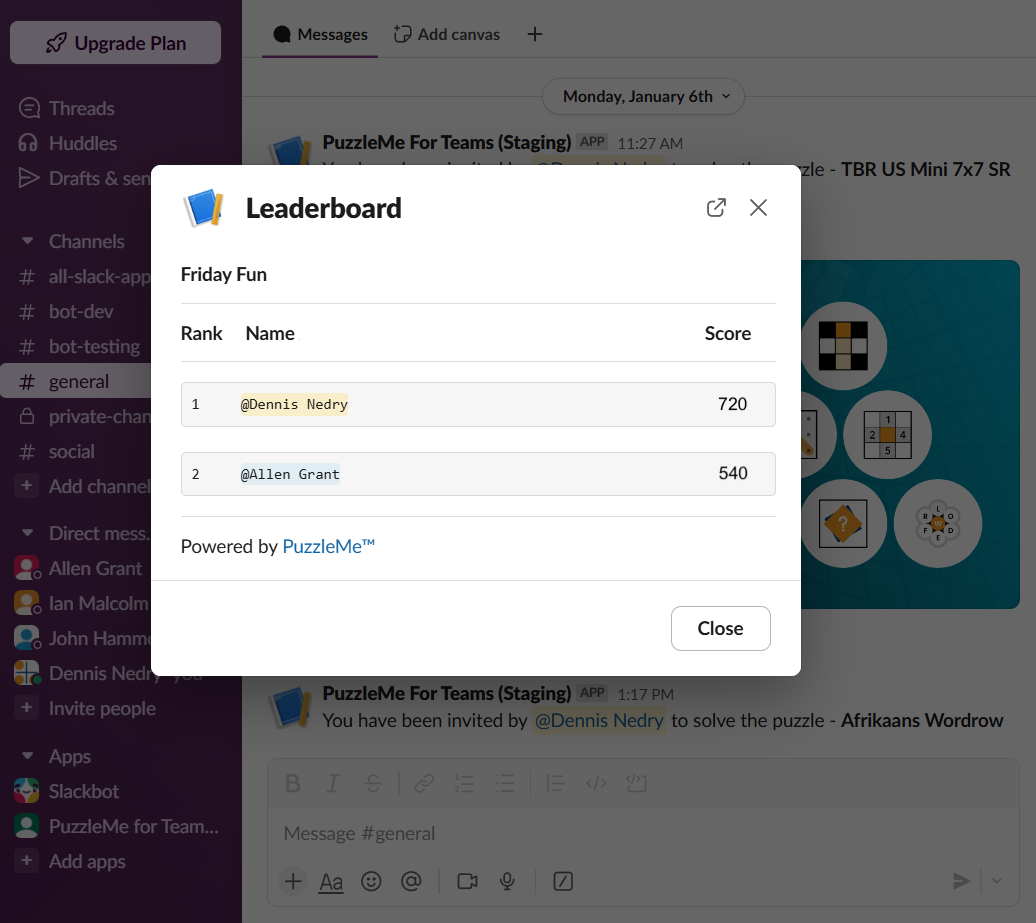Dismiss Leaderboard with the X icon

click(758, 207)
